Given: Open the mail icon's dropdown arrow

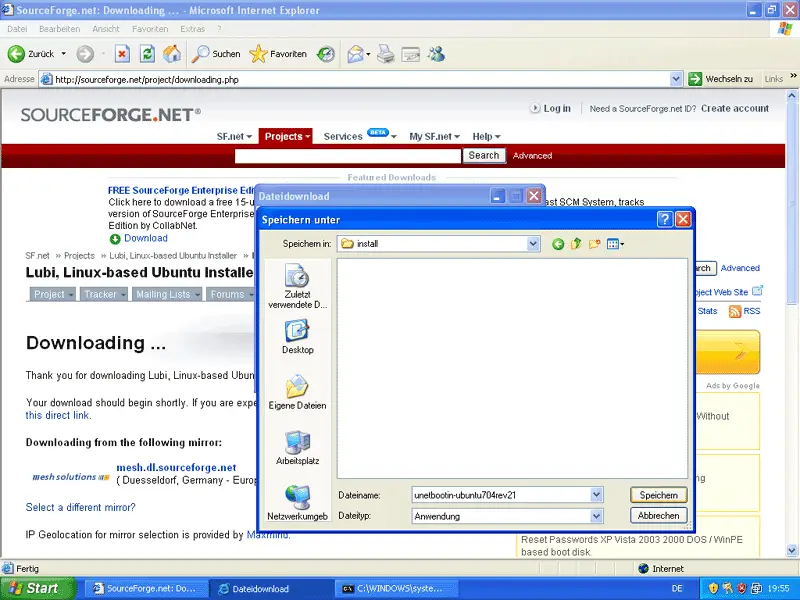Looking at the screenshot, I should pyautogui.click(x=368, y=54).
